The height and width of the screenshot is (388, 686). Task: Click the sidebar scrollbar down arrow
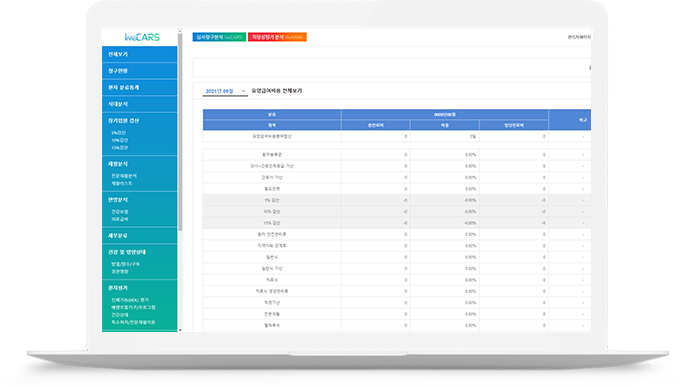tap(180, 330)
